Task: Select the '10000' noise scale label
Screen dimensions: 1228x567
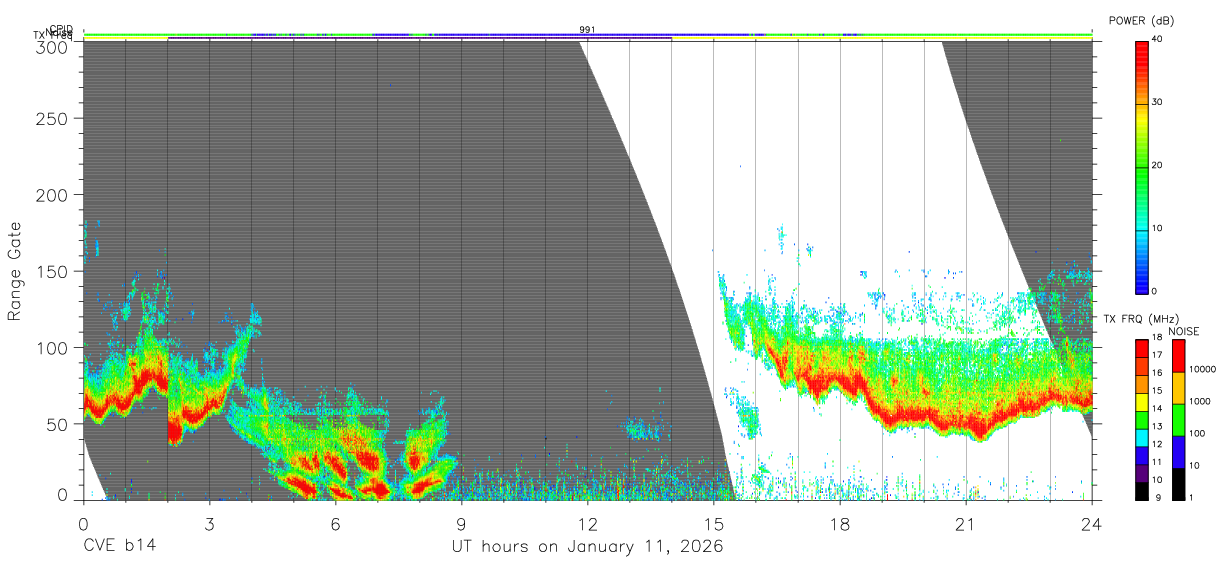Action: pyautogui.click(x=1201, y=369)
